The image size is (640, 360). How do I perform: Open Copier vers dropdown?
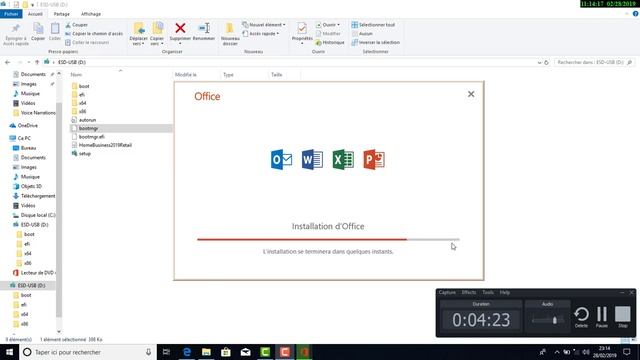coord(157,41)
